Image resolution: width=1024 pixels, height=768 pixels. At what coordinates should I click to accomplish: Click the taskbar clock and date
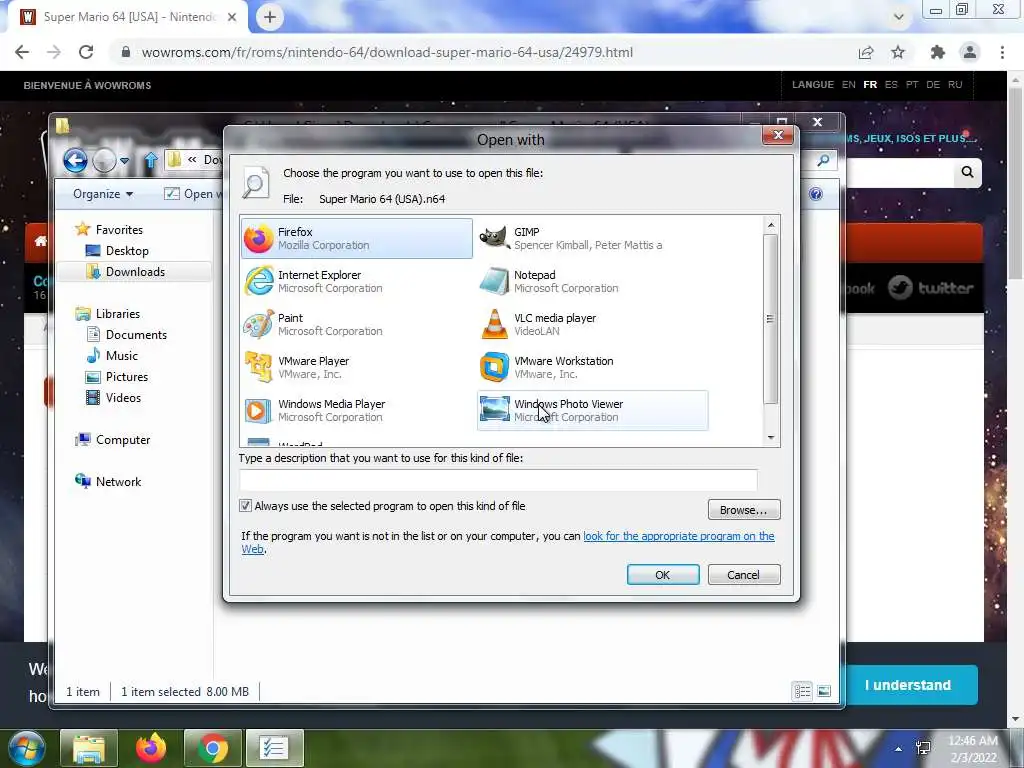coord(972,749)
